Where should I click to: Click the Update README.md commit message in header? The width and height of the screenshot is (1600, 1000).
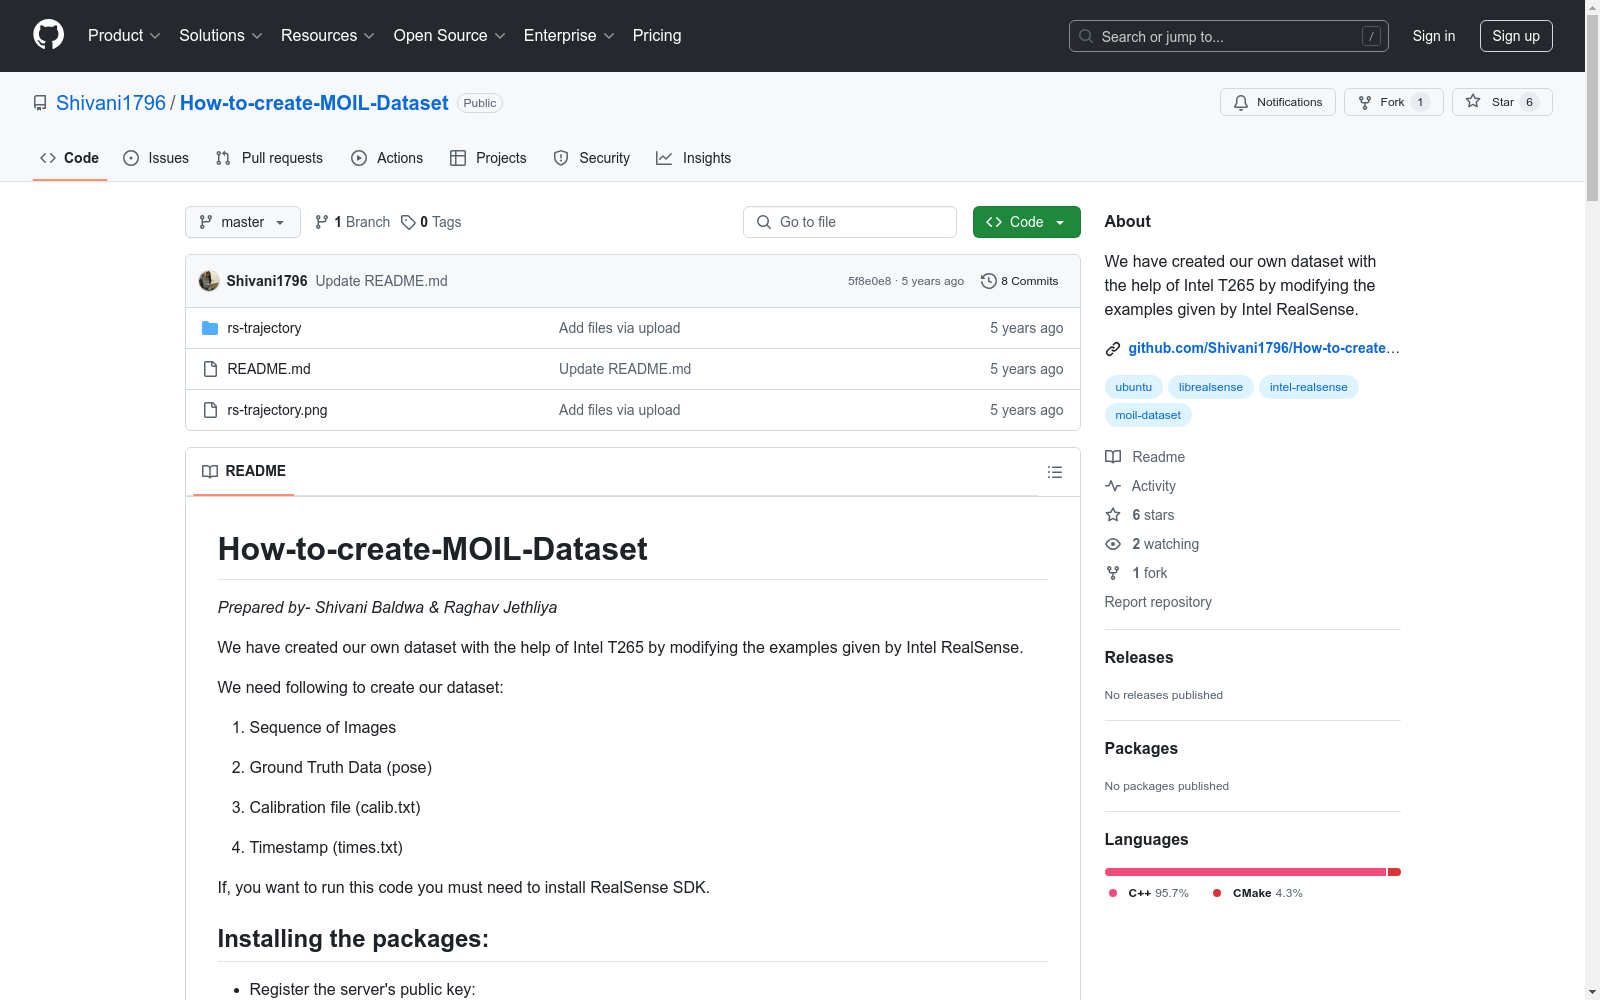(381, 281)
